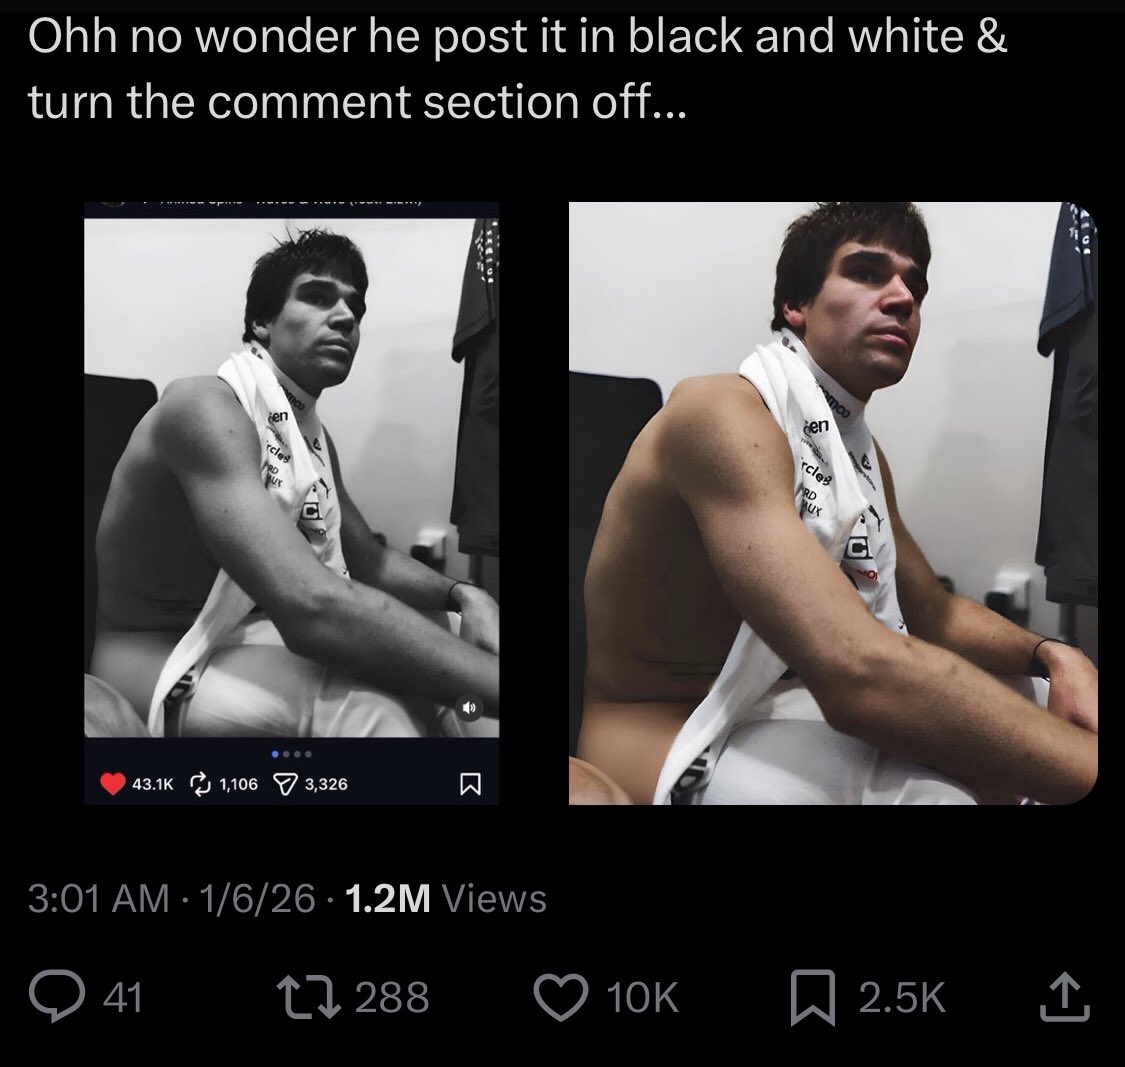Open the black and white image
1125x1067 pixels.
tap(291, 477)
